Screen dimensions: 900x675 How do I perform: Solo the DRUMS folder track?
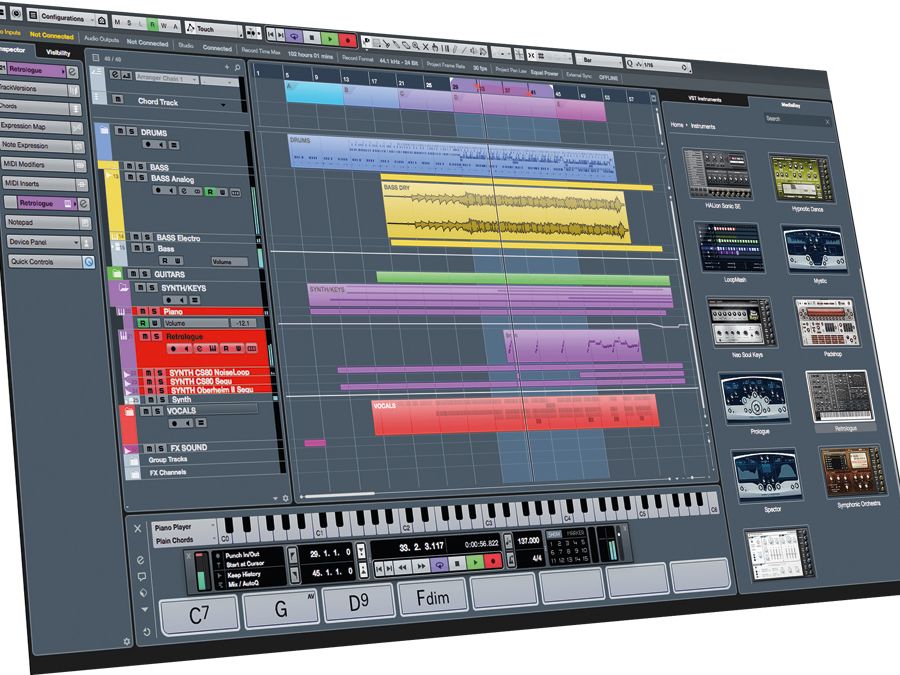(131, 131)
